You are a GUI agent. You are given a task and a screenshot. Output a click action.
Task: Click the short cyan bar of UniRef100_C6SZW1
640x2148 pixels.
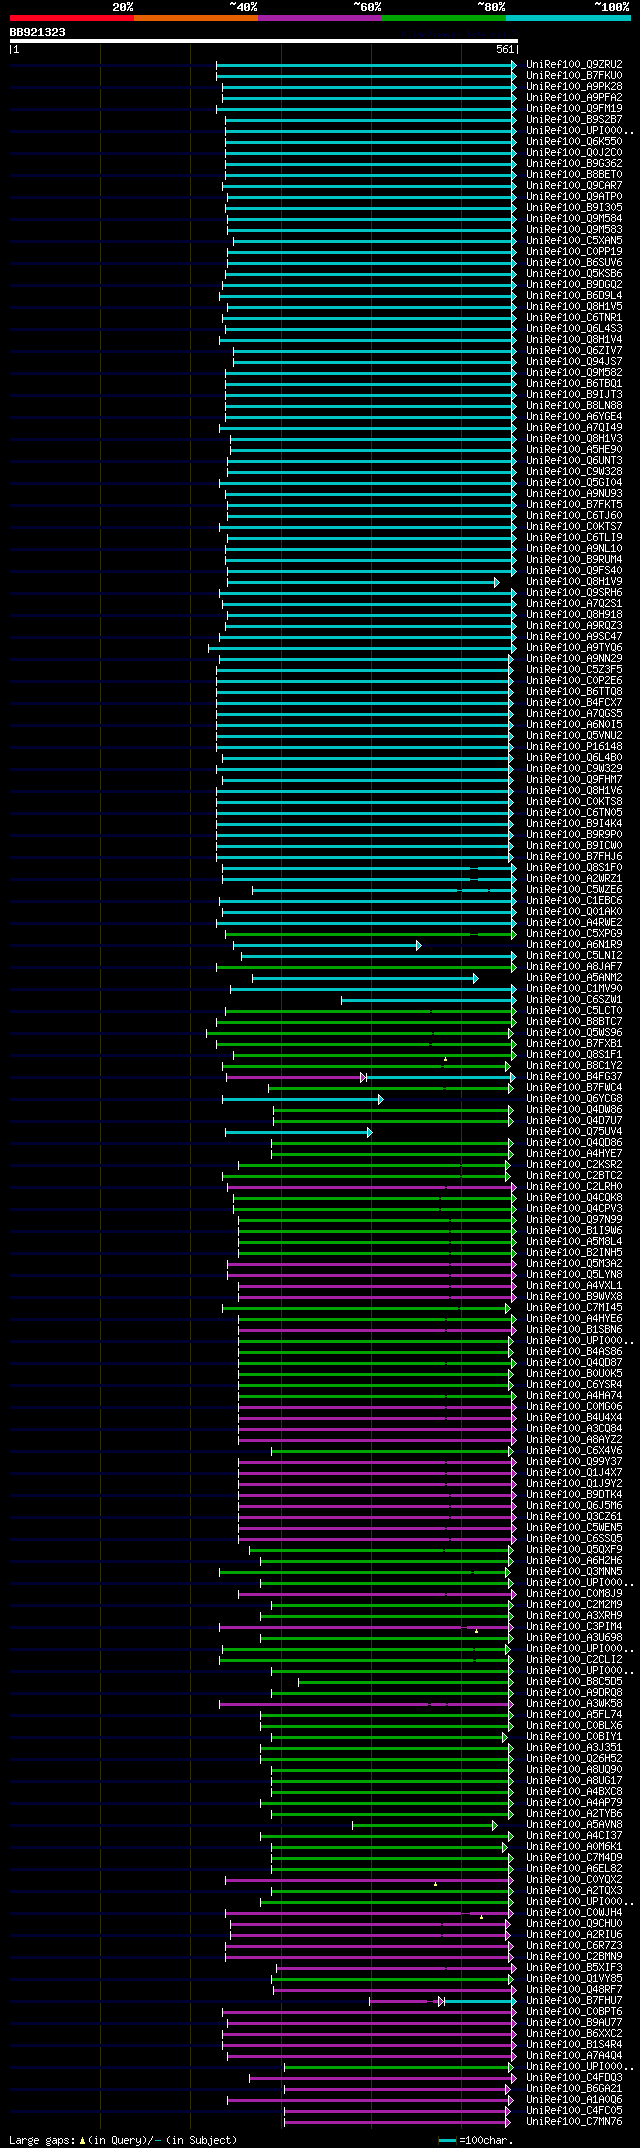point(429,1000)
